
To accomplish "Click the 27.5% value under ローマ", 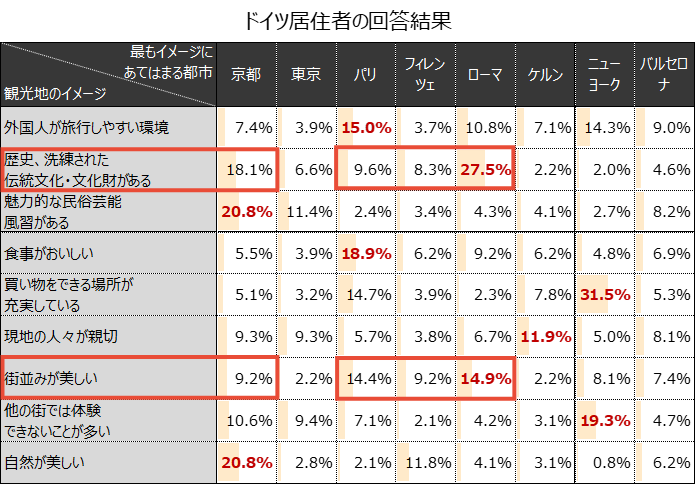I will 485,170.
